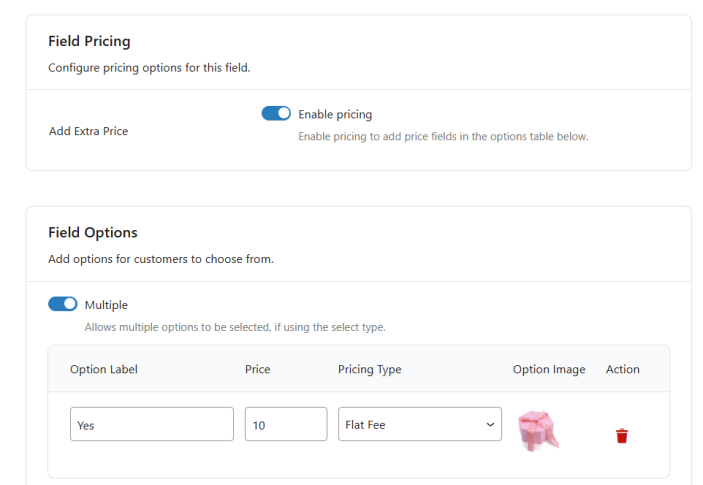The height and width of the screenshot is (485, 703).
Task: Delete the Yes option with trash icon
Action: (x=622, y=435)
